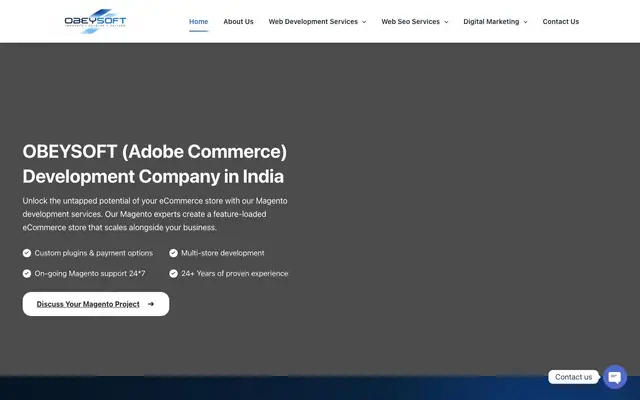The image size is (640, 400).
Task: Click the arrow icon in Discuss button
Action: tap(151, 304)
